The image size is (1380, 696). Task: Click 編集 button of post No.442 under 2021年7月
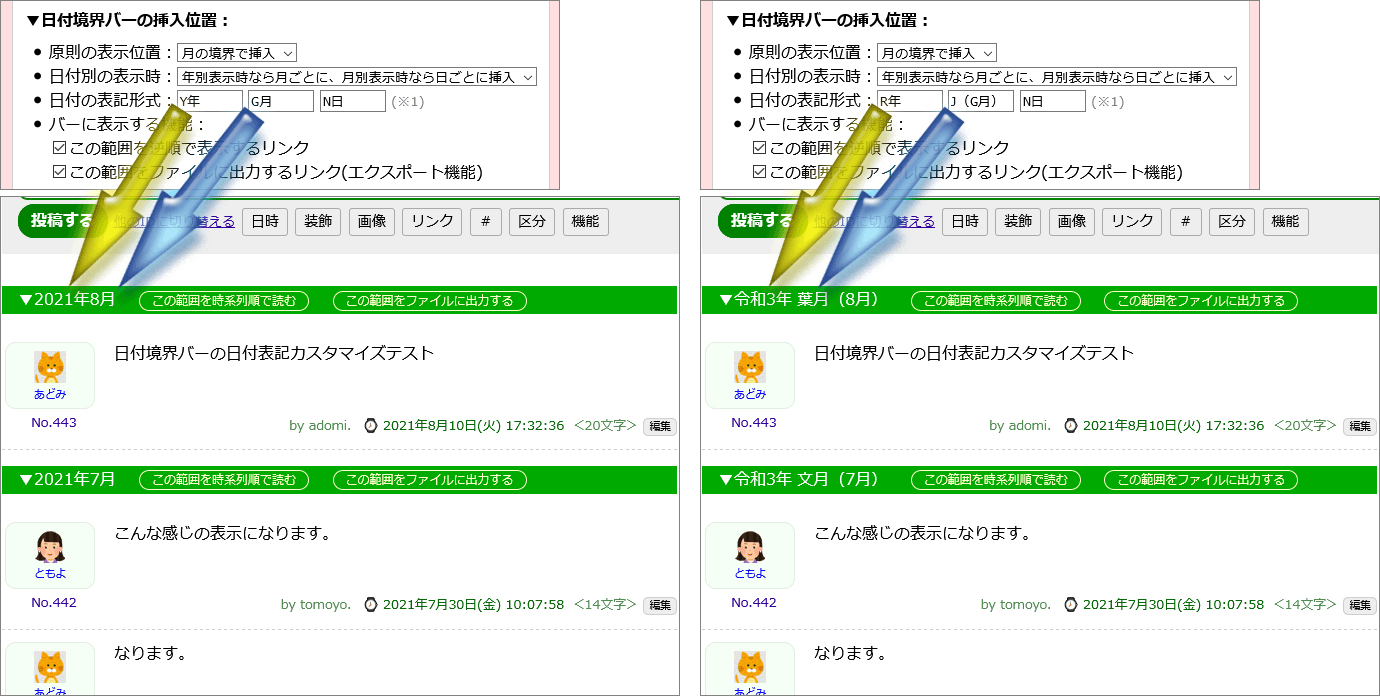[660, 605]
